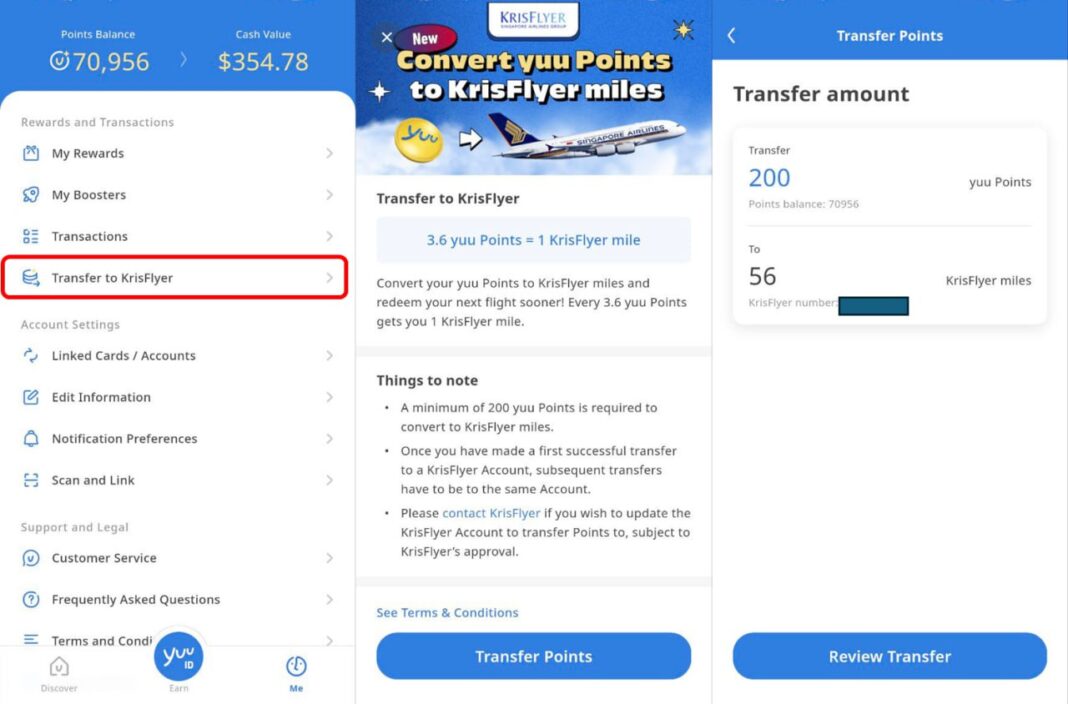Image resolution: width=1068 pixels, height=704 pixels.
Task: Switch to the Discover tab
Action: pyautogui.click(x=58, y=672)
